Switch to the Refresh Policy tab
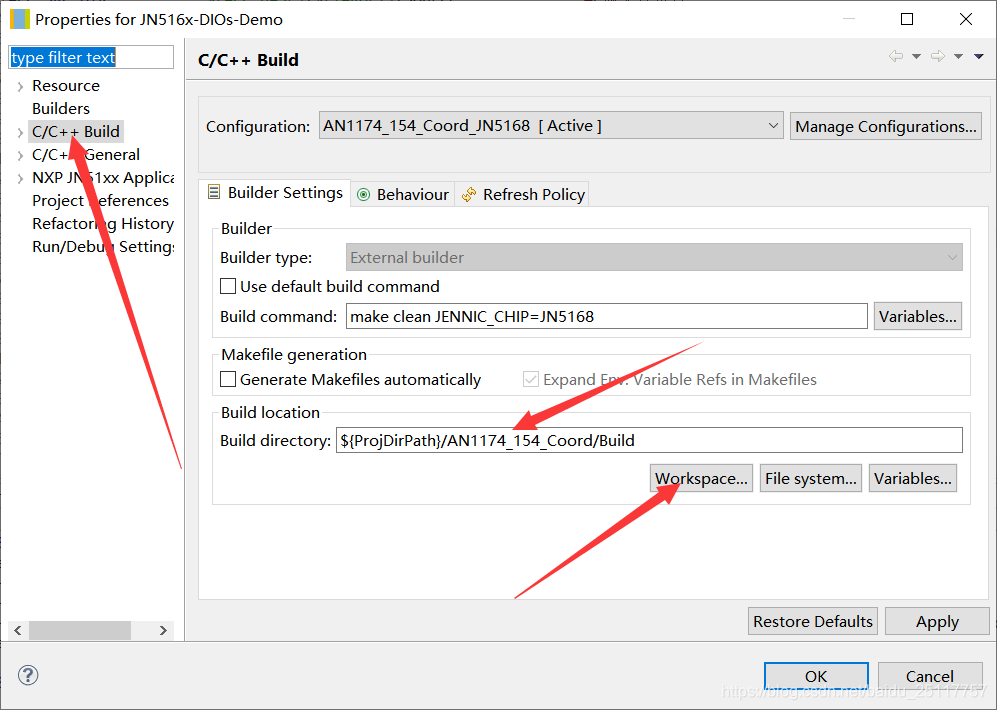The width and height of the screenshot is (997, 710). coord(522,195)
